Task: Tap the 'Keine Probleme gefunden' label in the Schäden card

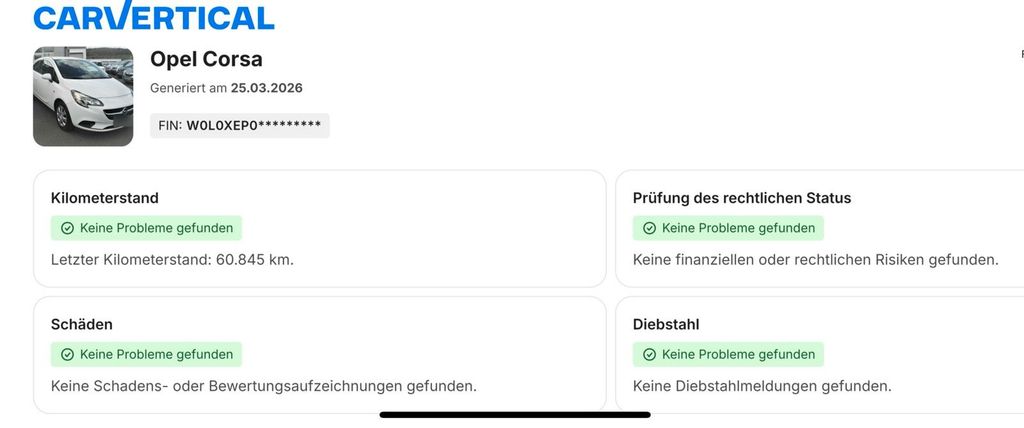Action: (156, 354)
